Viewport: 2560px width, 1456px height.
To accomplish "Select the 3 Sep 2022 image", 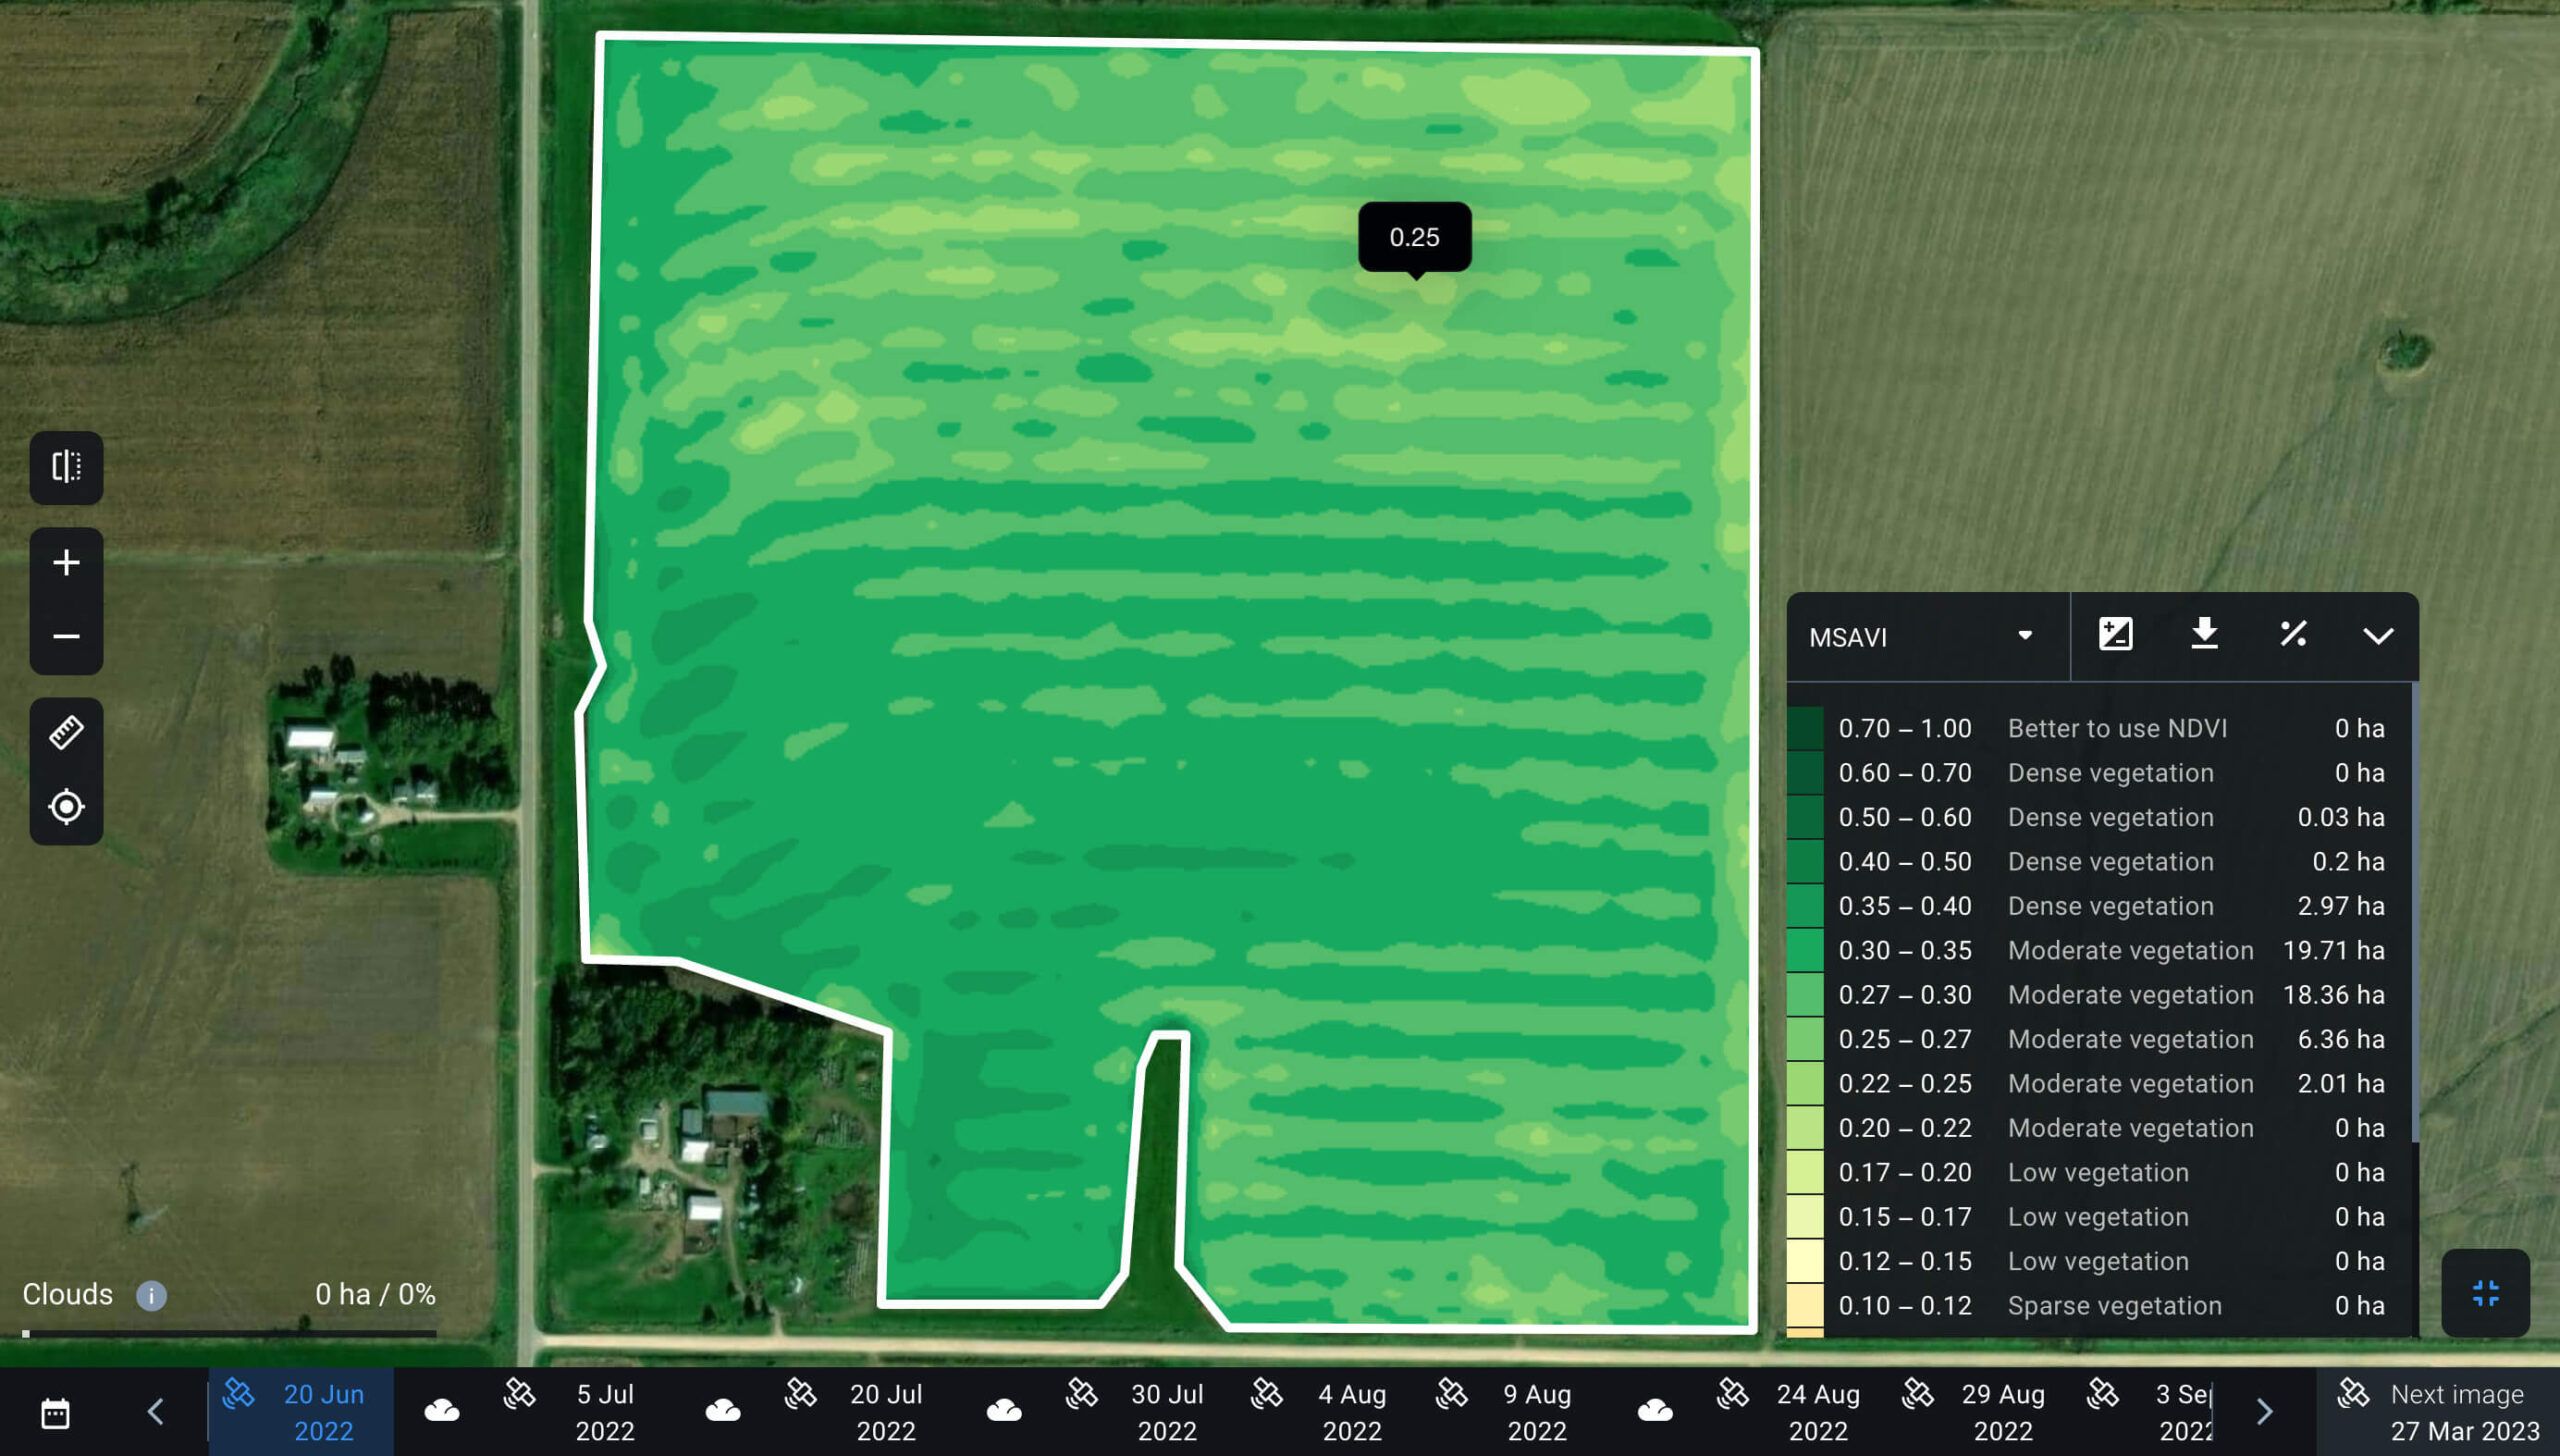I will (2150, 1412).
